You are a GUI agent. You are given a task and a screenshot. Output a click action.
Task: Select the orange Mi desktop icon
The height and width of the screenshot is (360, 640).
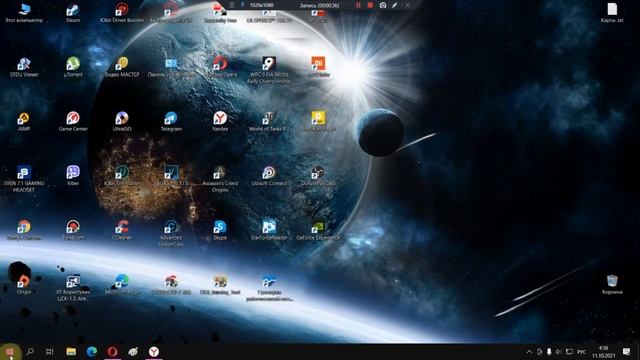point(318,67)
